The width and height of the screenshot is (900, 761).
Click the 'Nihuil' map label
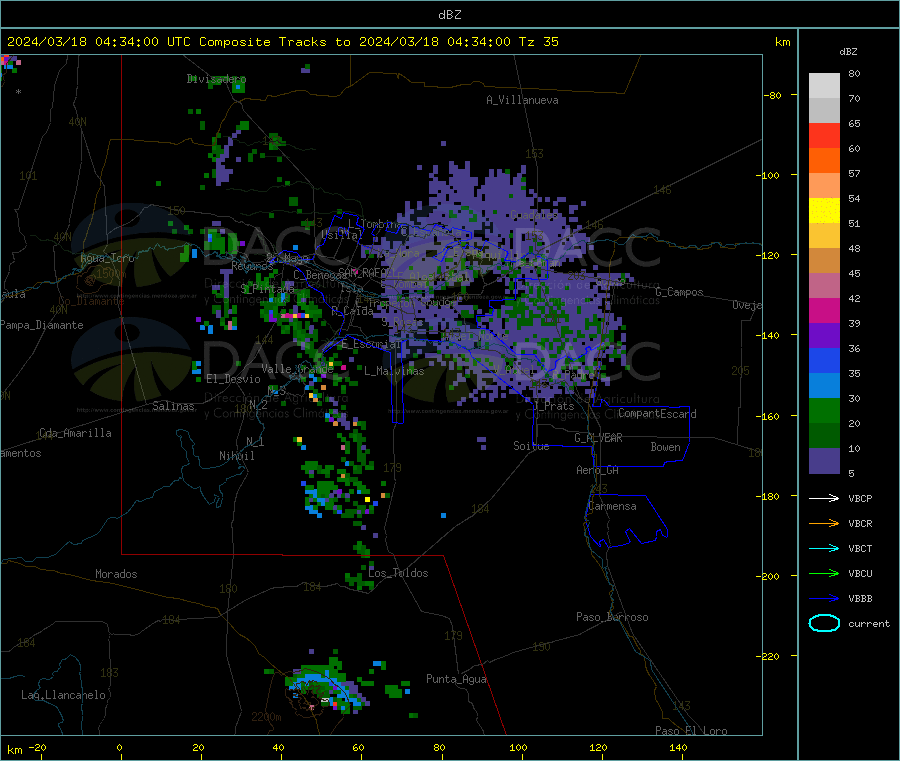[x=236, y=456]
